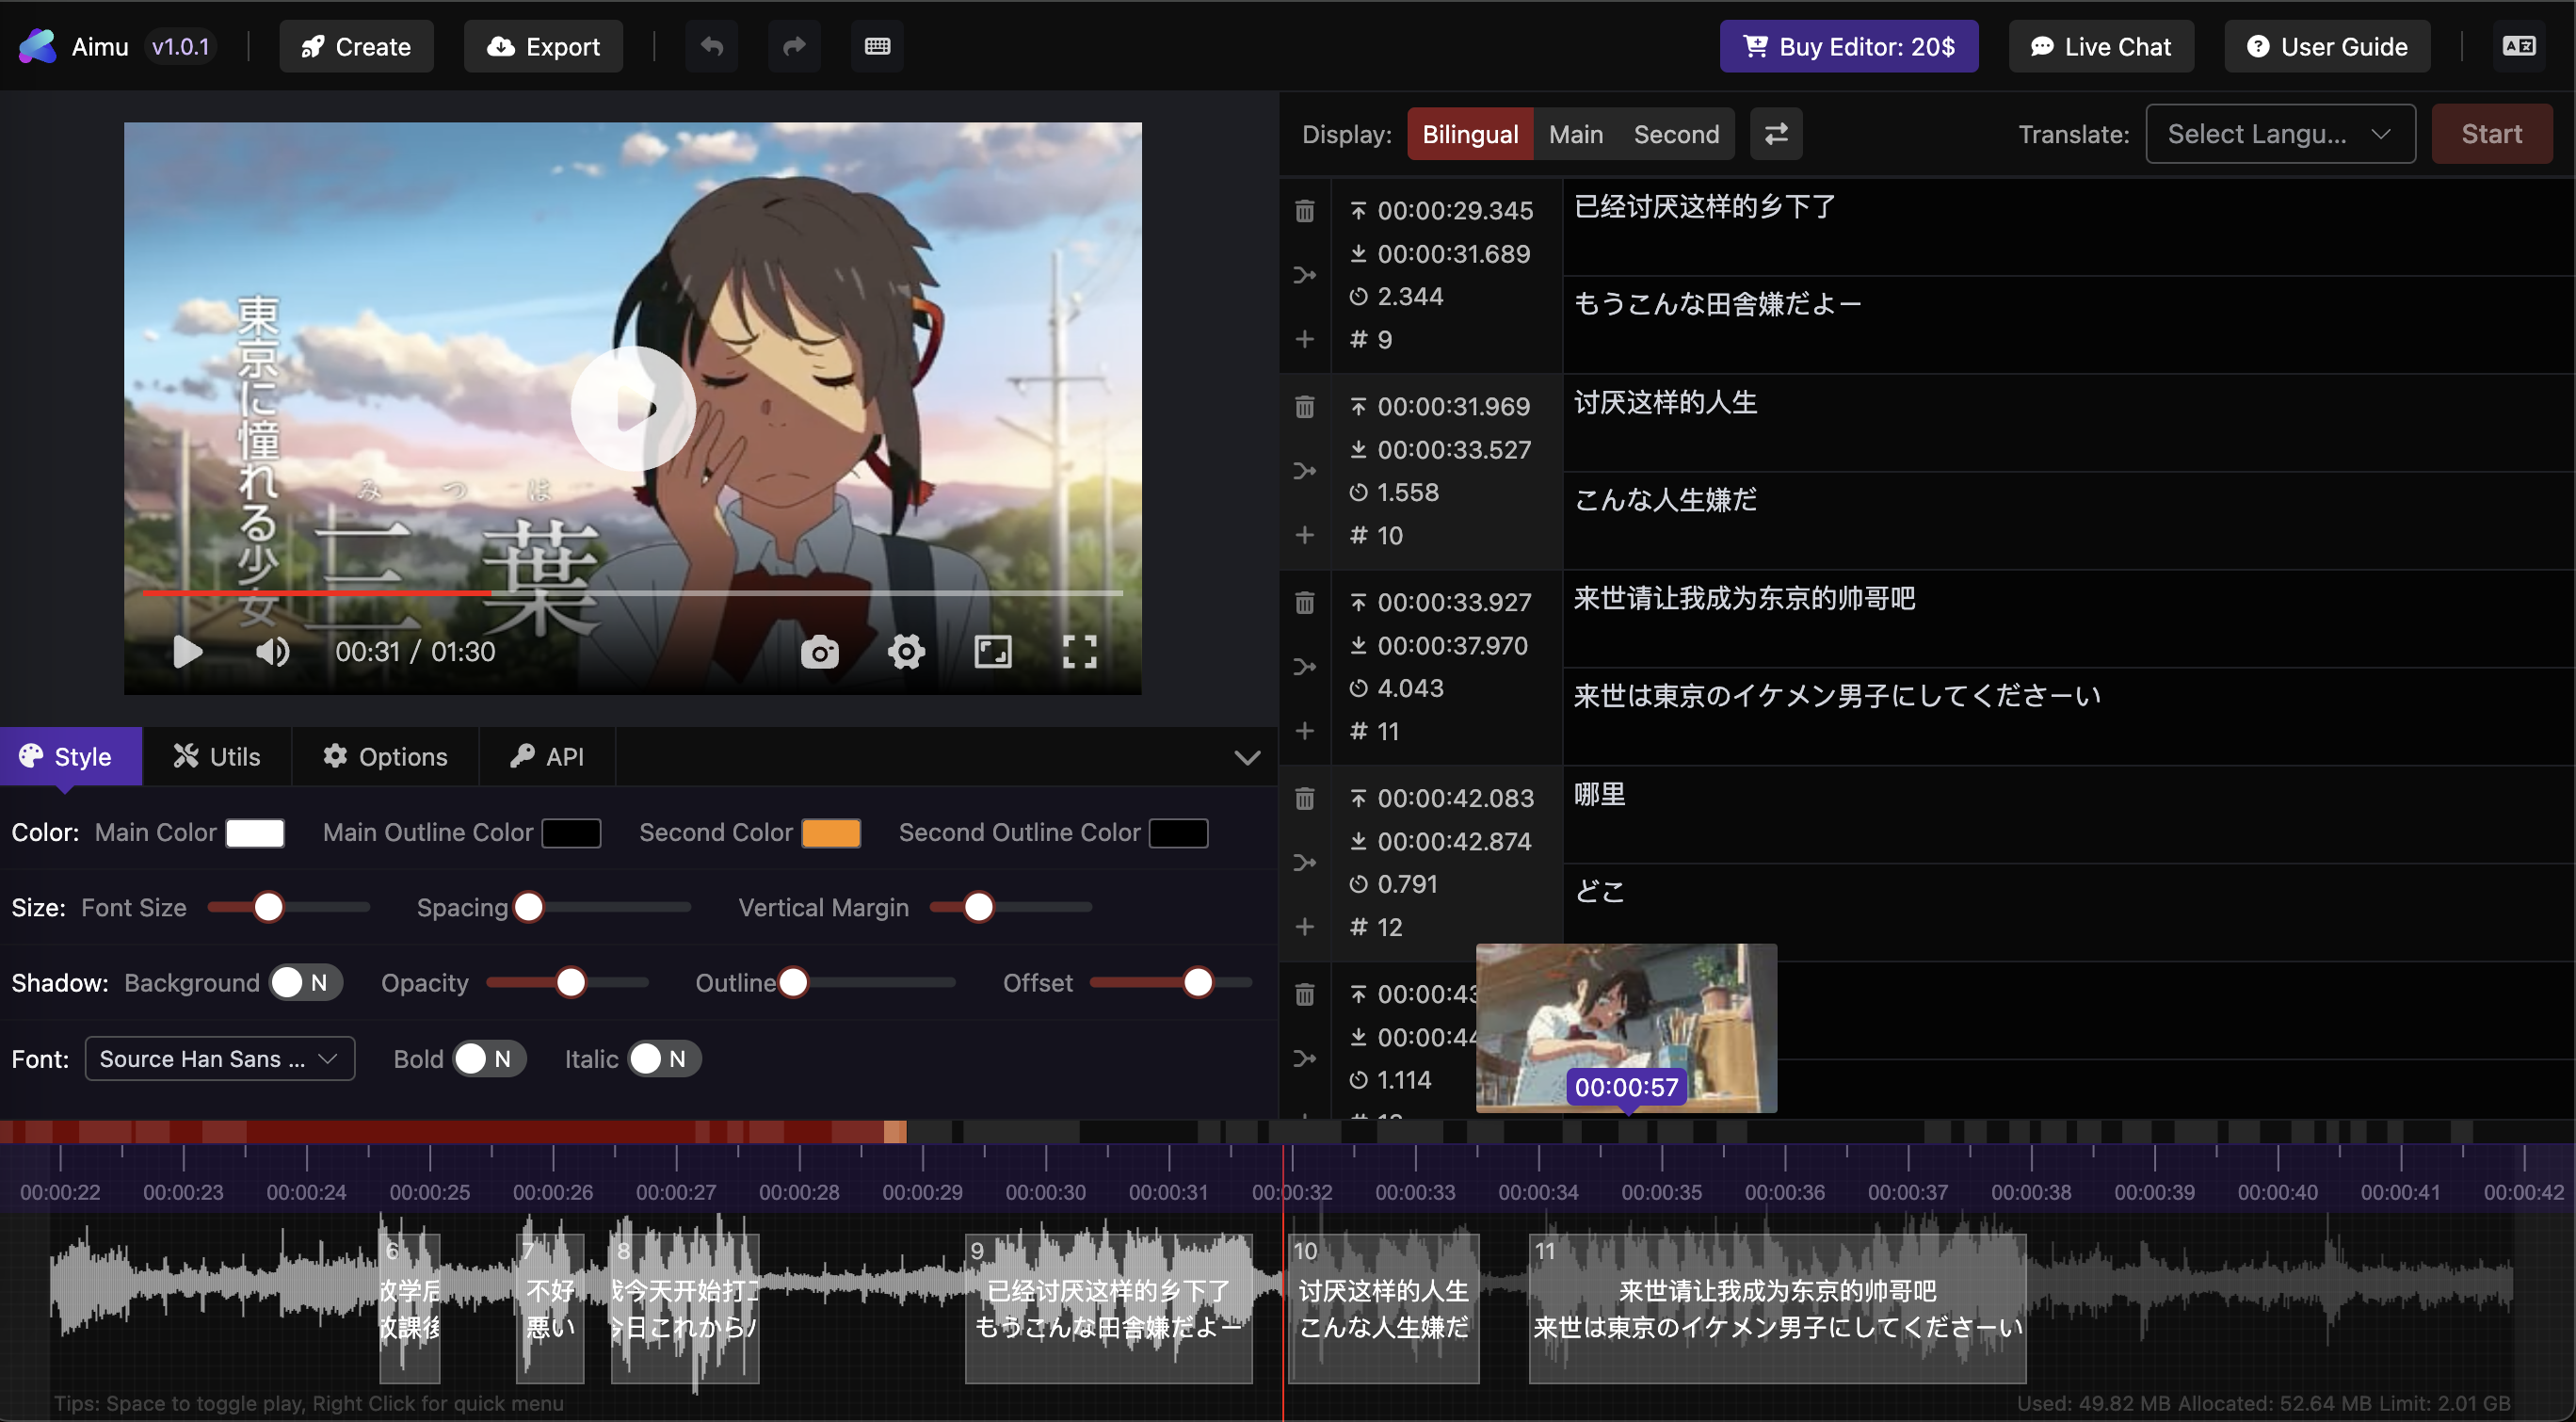
Task: Mute the video volume icon
Action: pos(272,652)
